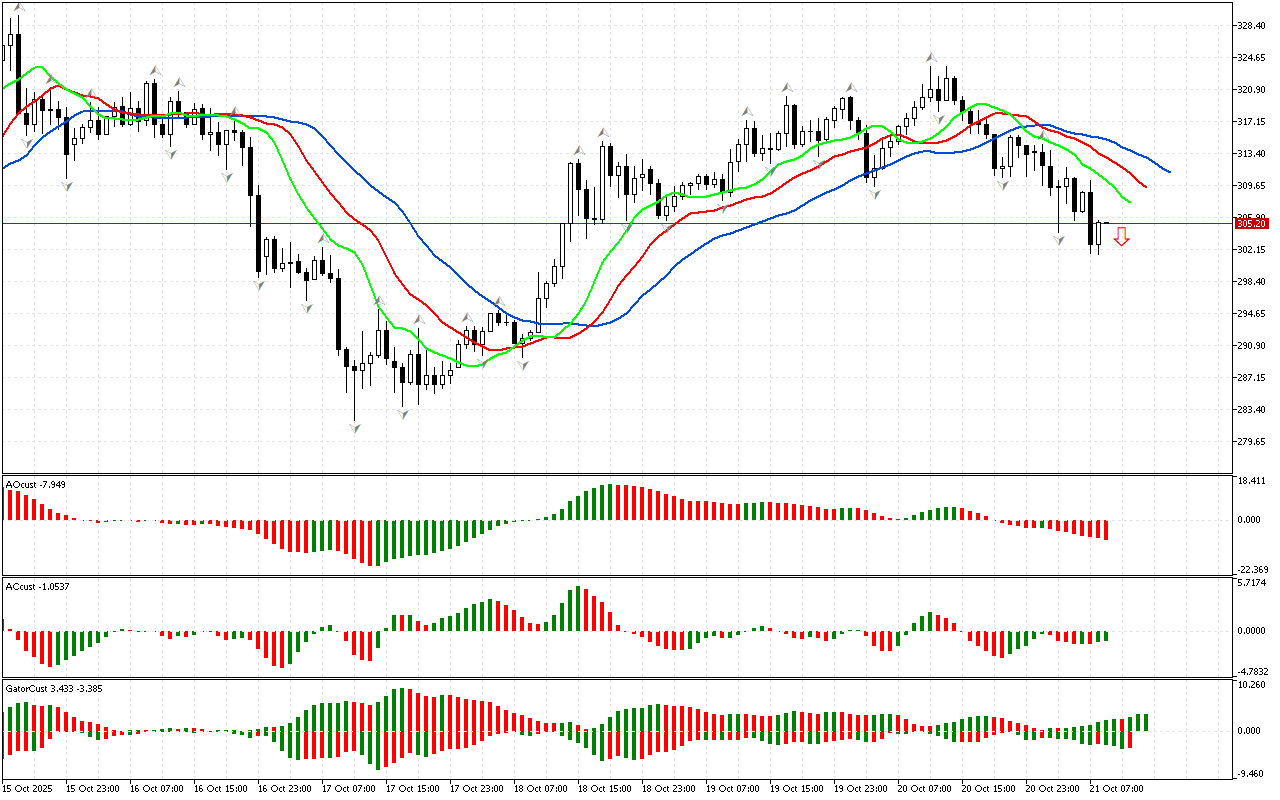Select the down fractal beside the red arrow
This screenshot has height=800, width=1280.
click(x=1059, y=240)
